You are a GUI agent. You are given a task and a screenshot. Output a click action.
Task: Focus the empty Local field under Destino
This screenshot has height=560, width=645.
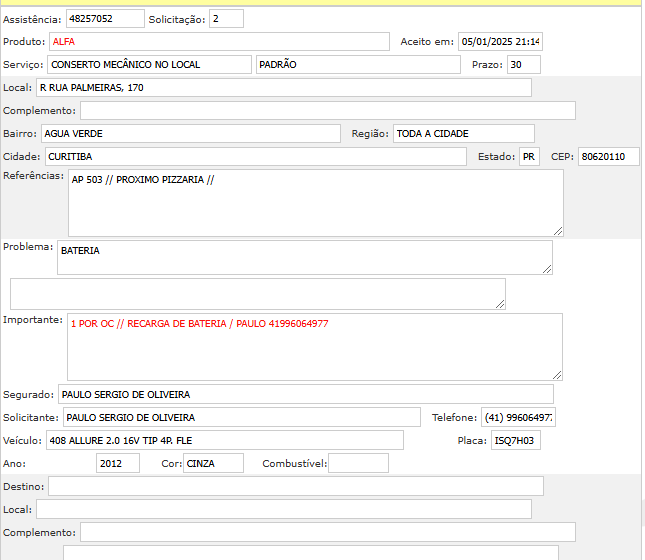point(284,510)
